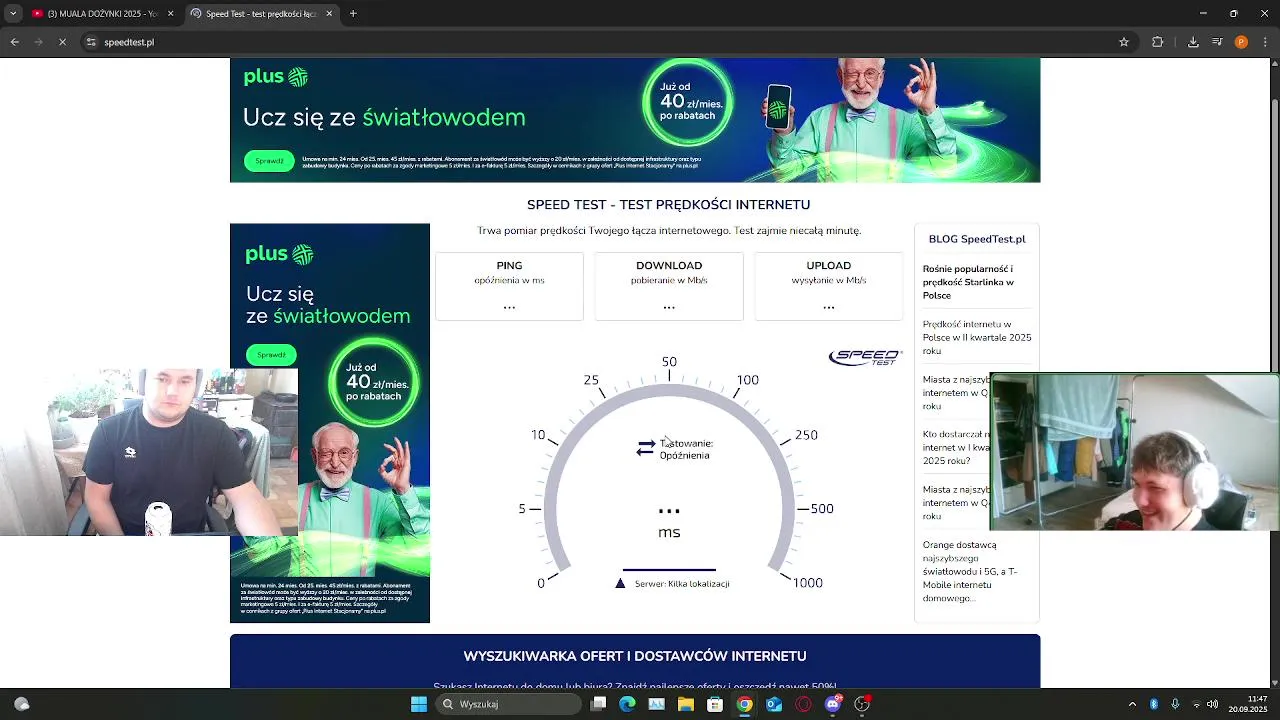Click Sprawdź button in top Plus banner
This screenshot has width=1280, height=720.
269,161
